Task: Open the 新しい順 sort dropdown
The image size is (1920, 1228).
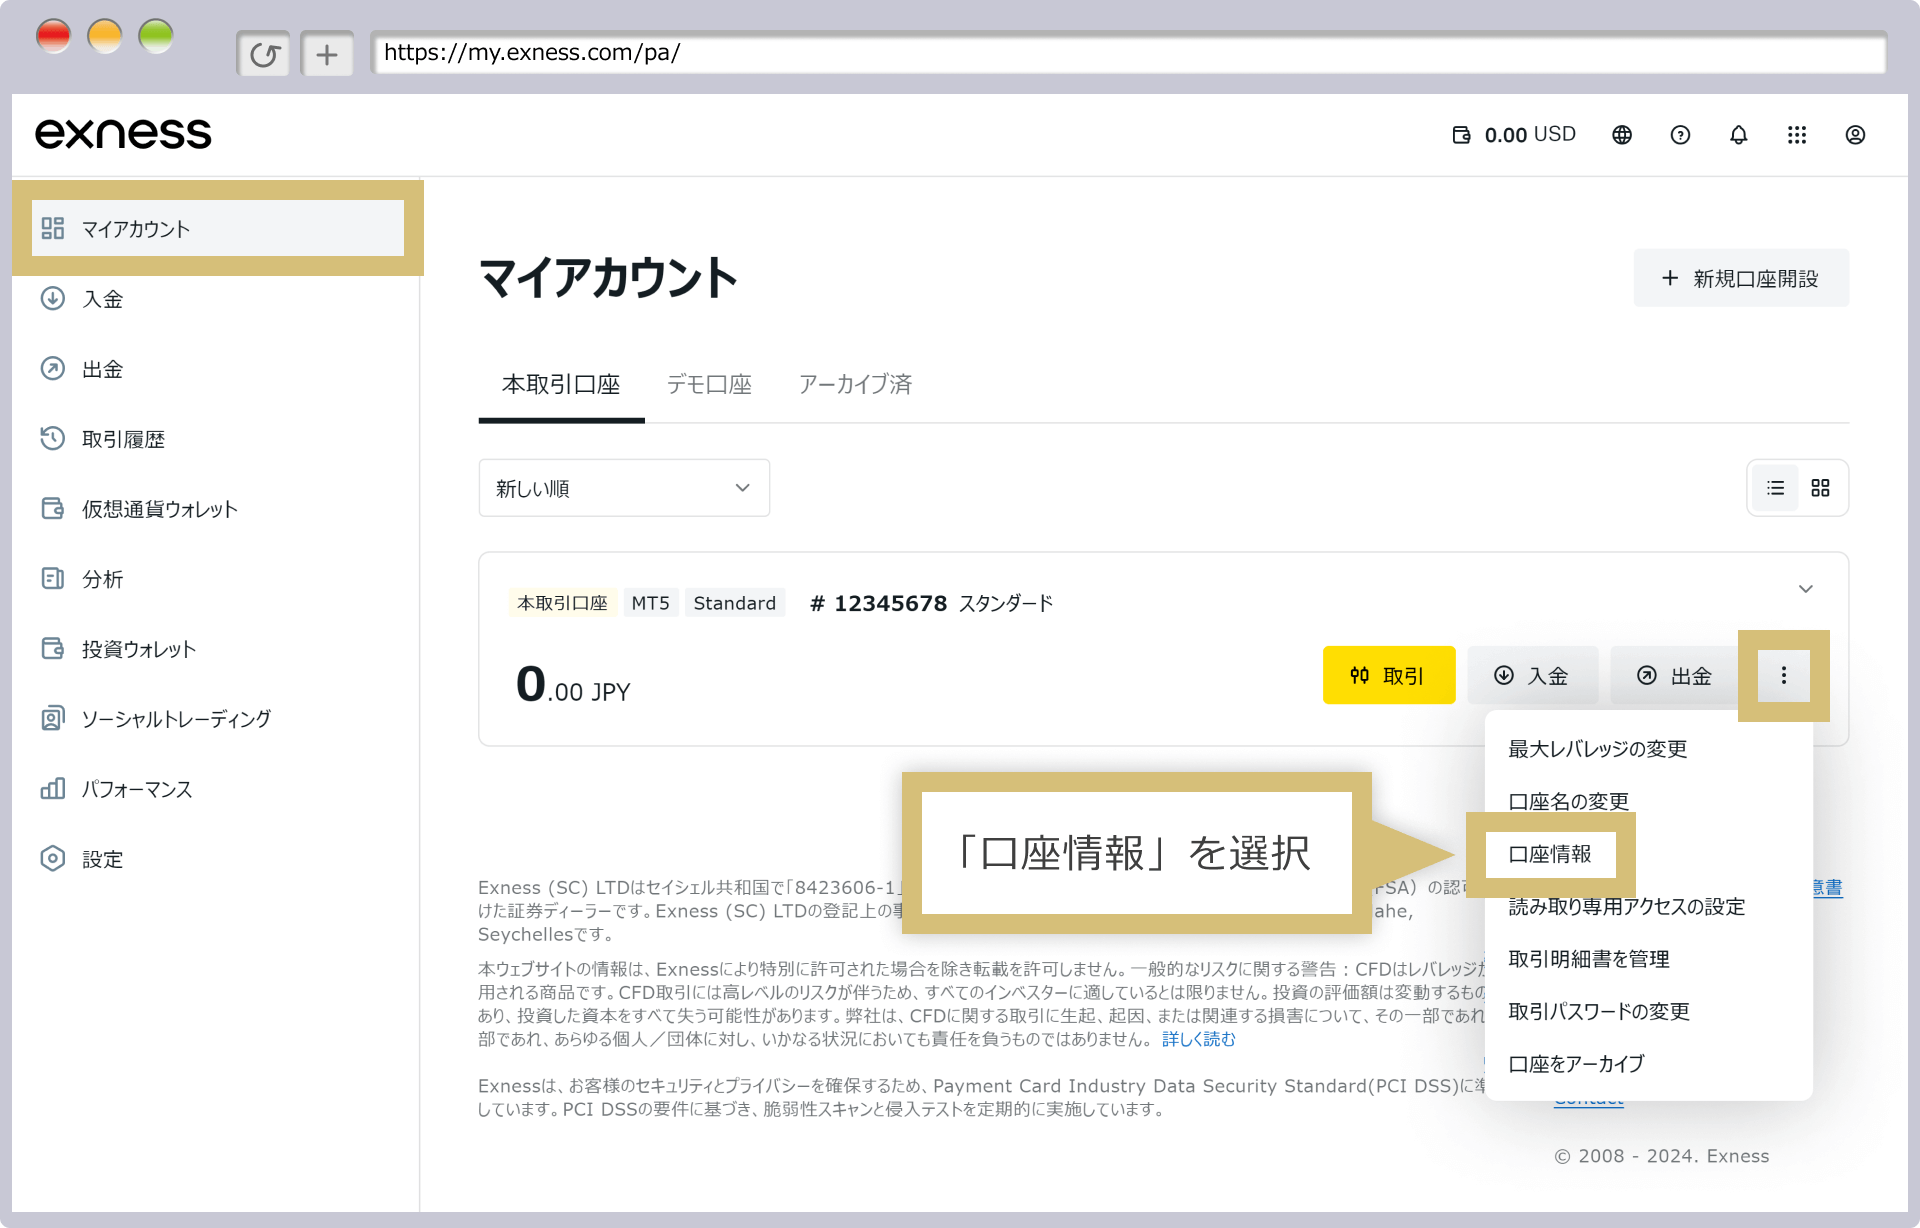Action: pyautogui.click(x=623, y=488)
